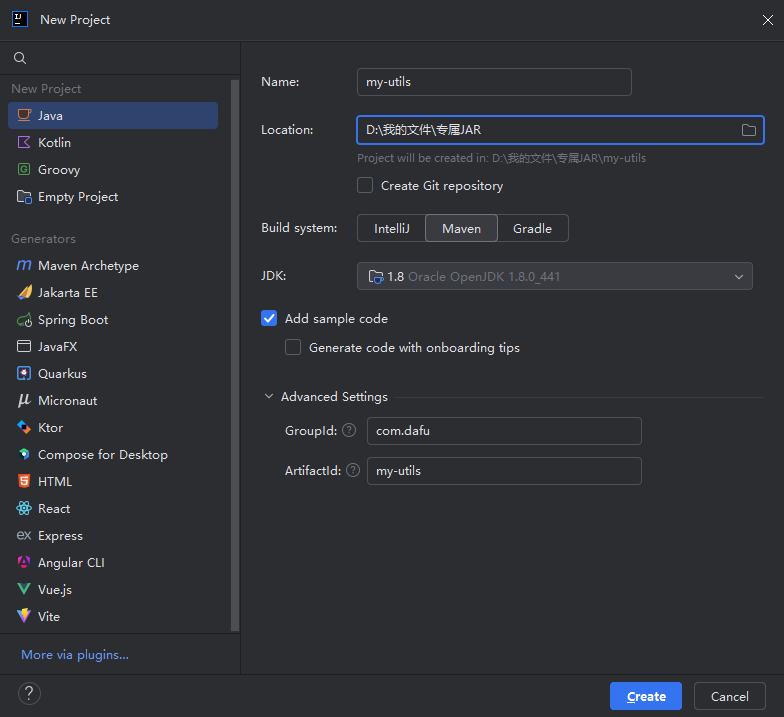Choose the React generator icon

(x=24, y=508)
